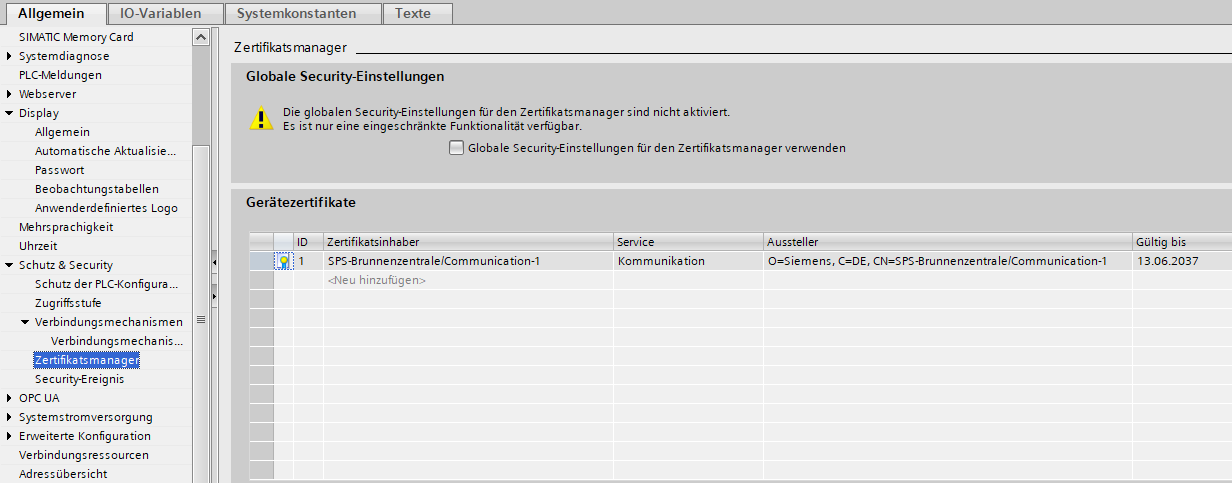Collapse the Display tree node
This screenshot has height=483, width=1232.
point(9,113)
